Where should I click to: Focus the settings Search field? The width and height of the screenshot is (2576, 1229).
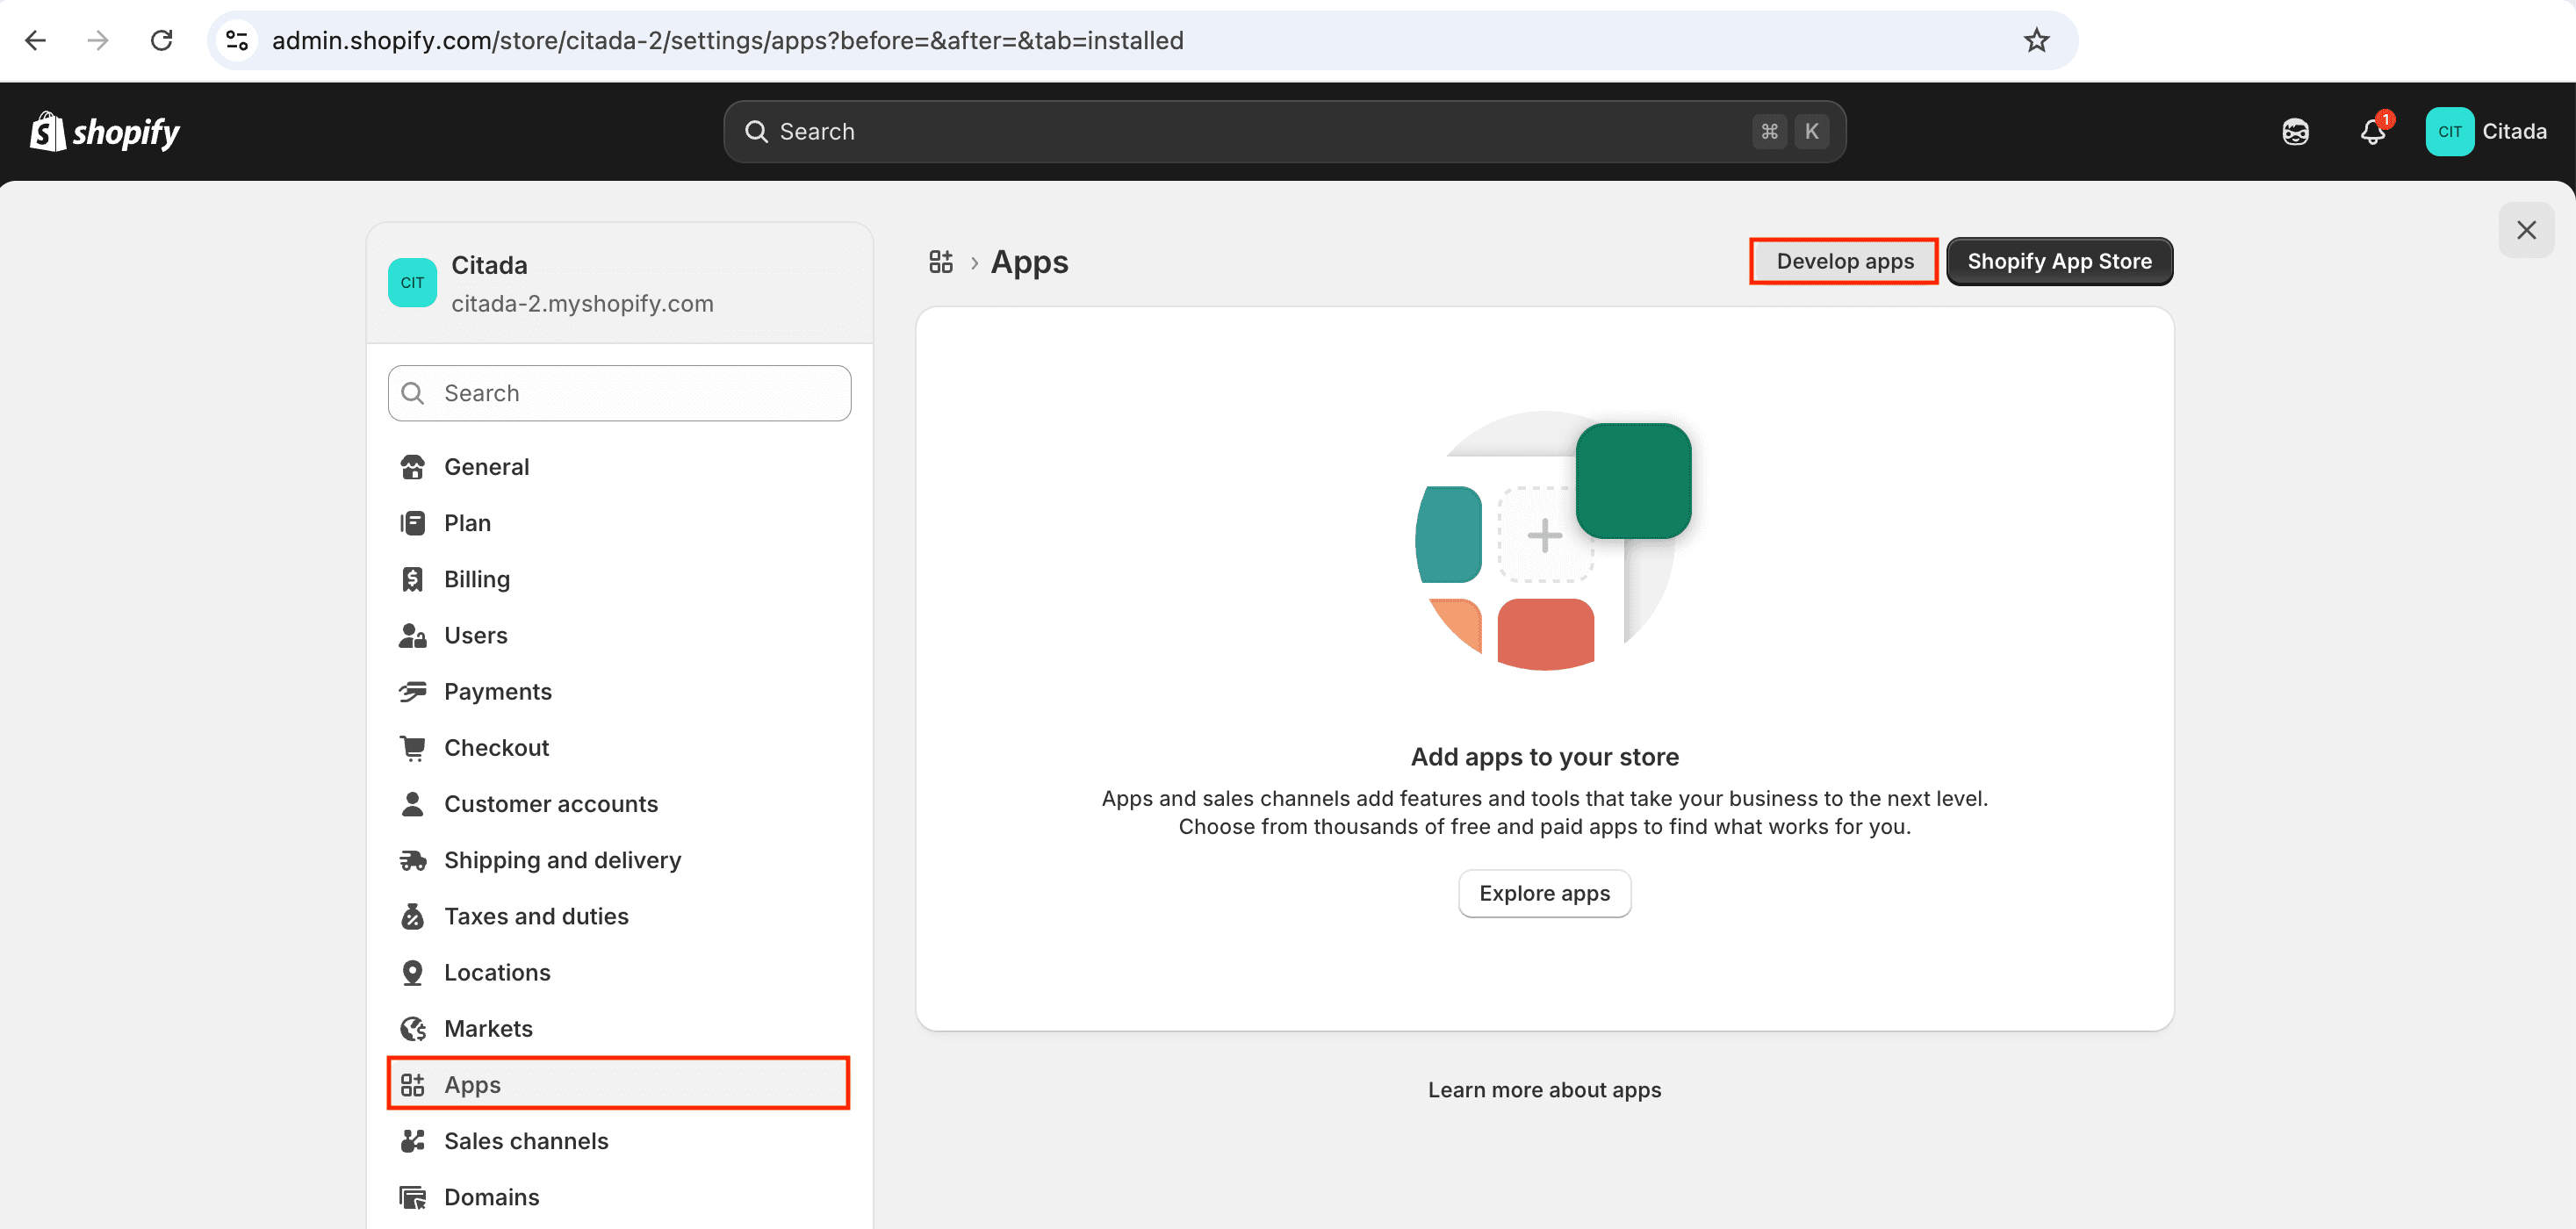pos(619,393)
